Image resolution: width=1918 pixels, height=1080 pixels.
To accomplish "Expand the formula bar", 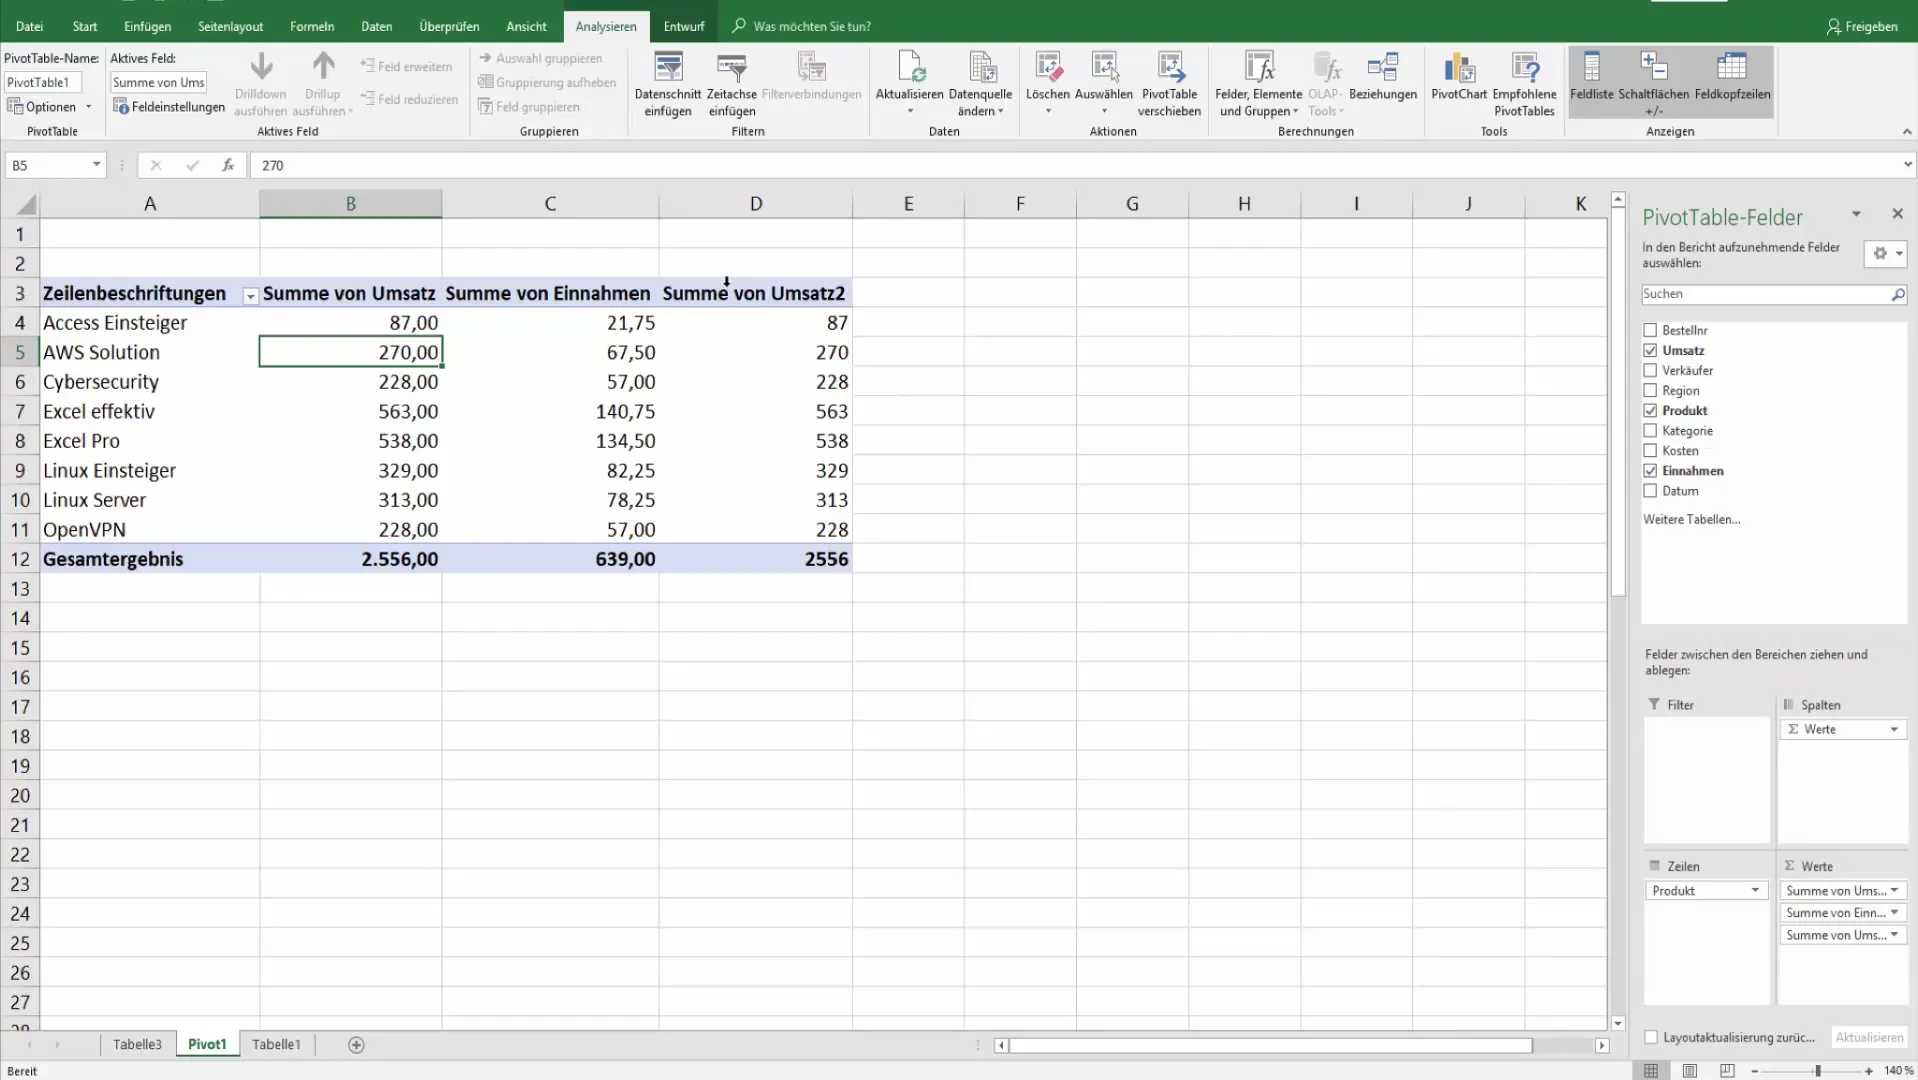I will pos(1907,165).
